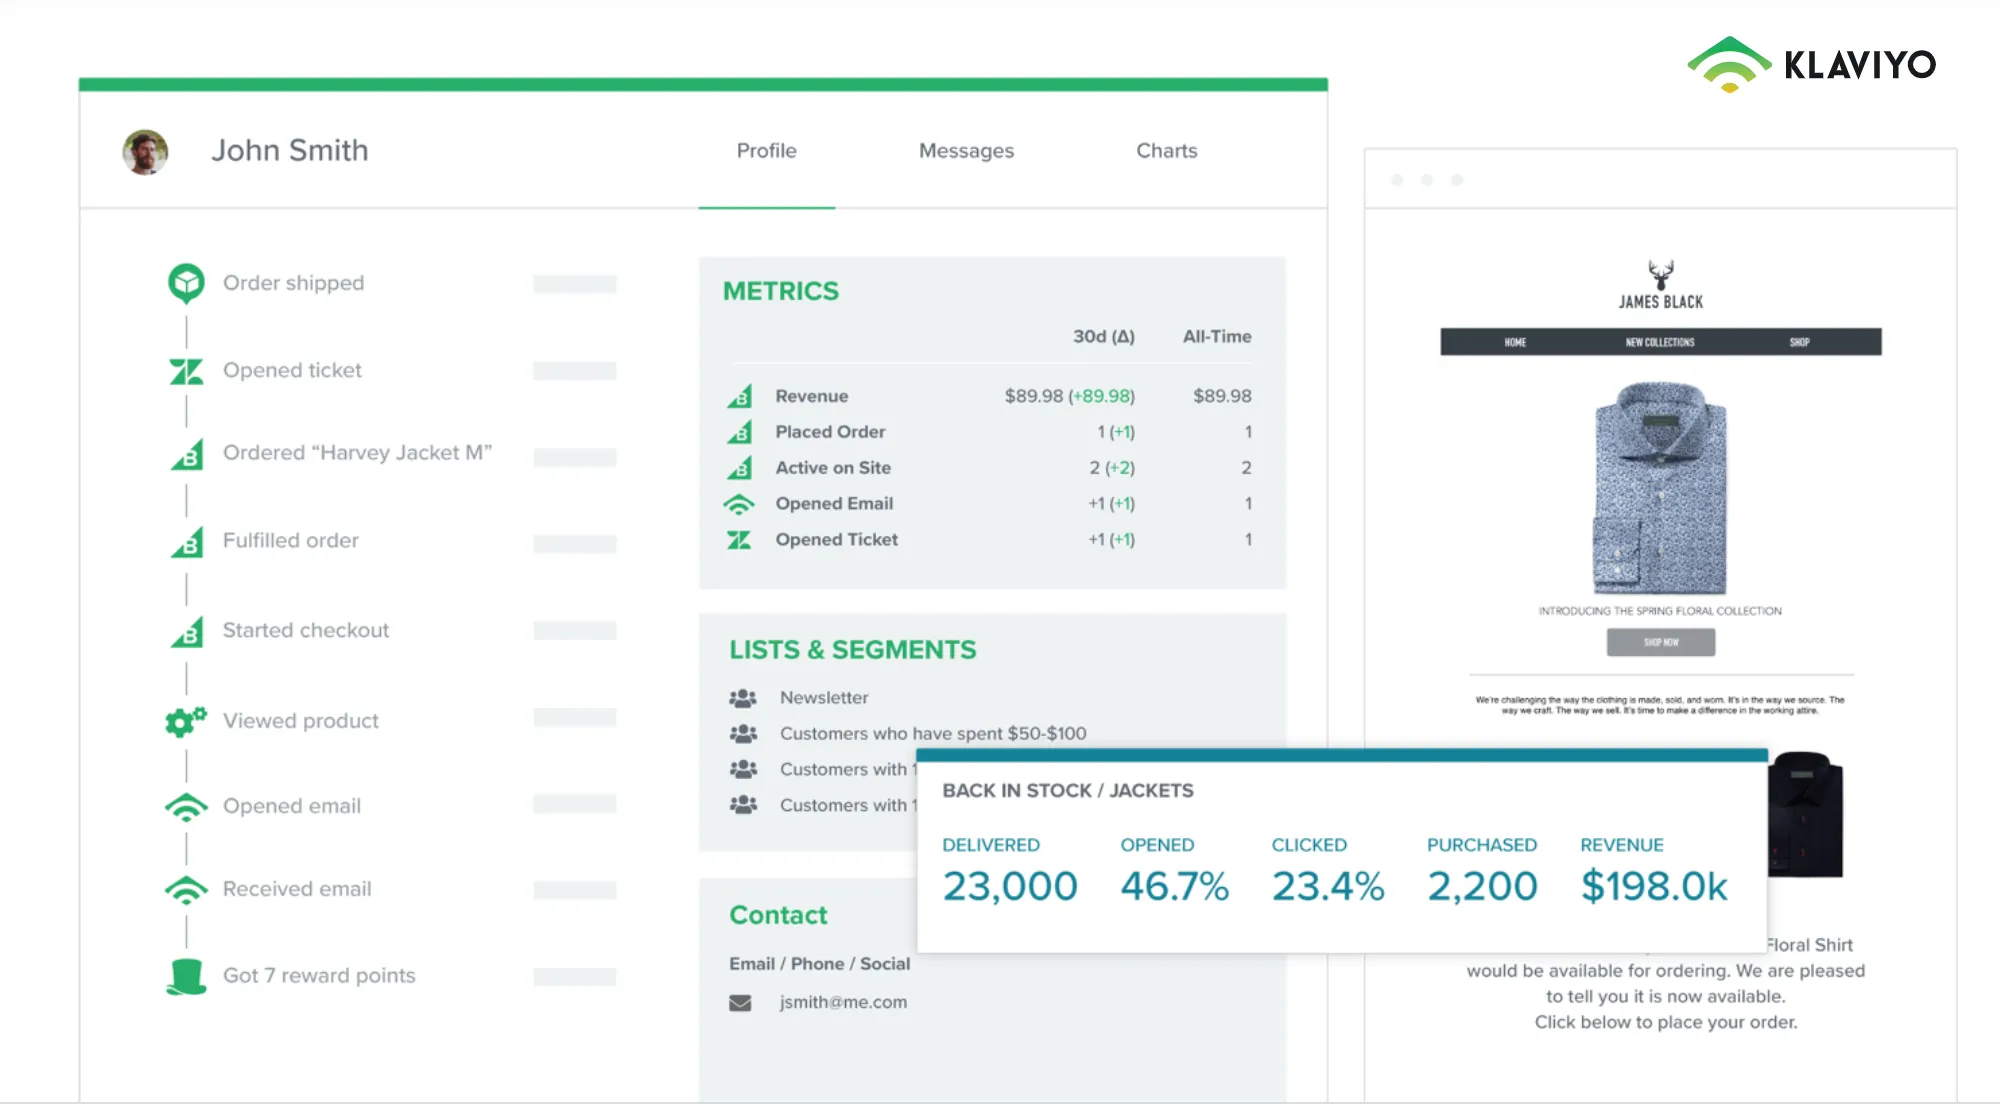The height and width of the screenshot is (1104, 2000).
Task: Click the $198.0k revenue value
Action: pos(1654,887)
